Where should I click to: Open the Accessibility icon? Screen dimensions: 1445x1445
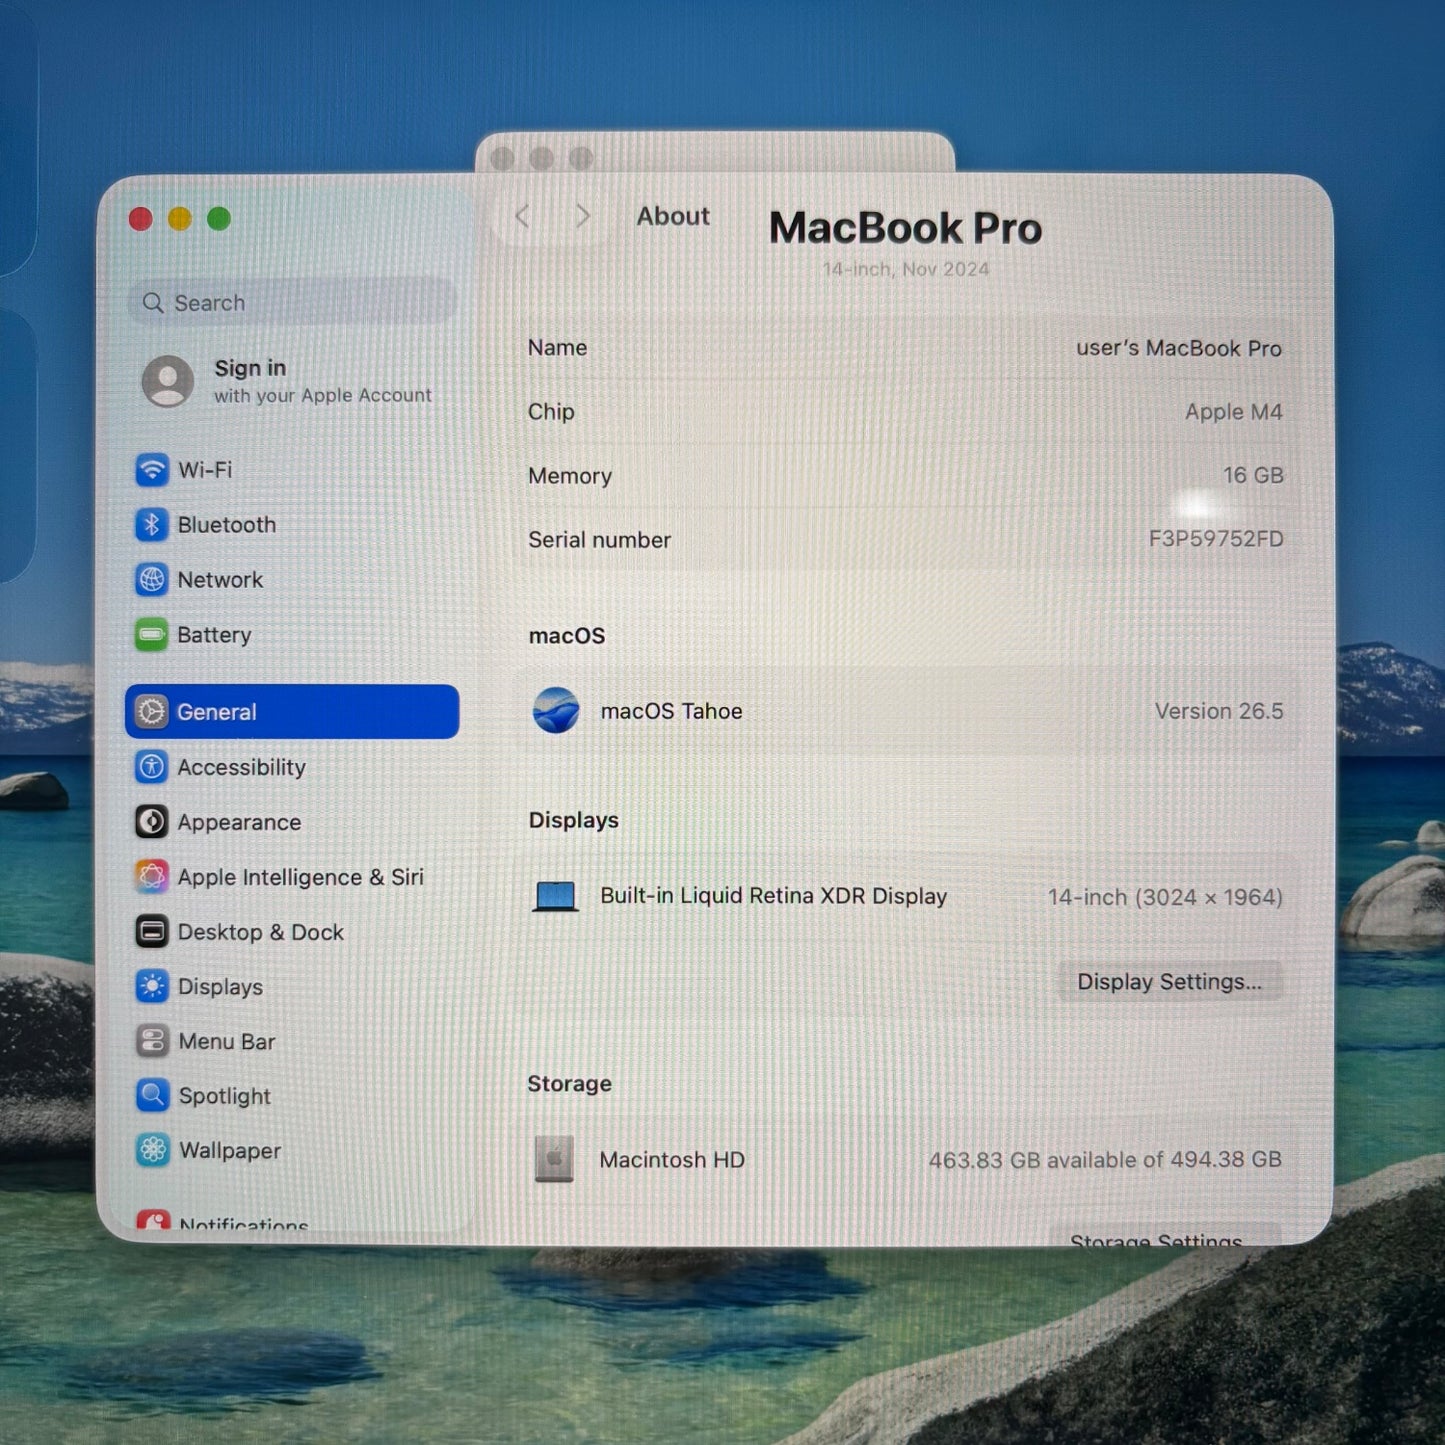pyautogui.click(x=152, y=767)
